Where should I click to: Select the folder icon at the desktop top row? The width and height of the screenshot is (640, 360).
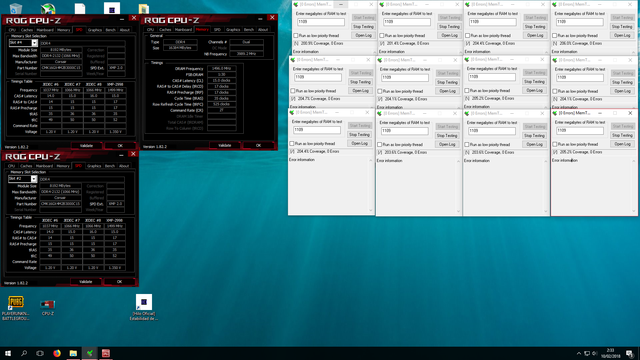[x=144, y=9]
